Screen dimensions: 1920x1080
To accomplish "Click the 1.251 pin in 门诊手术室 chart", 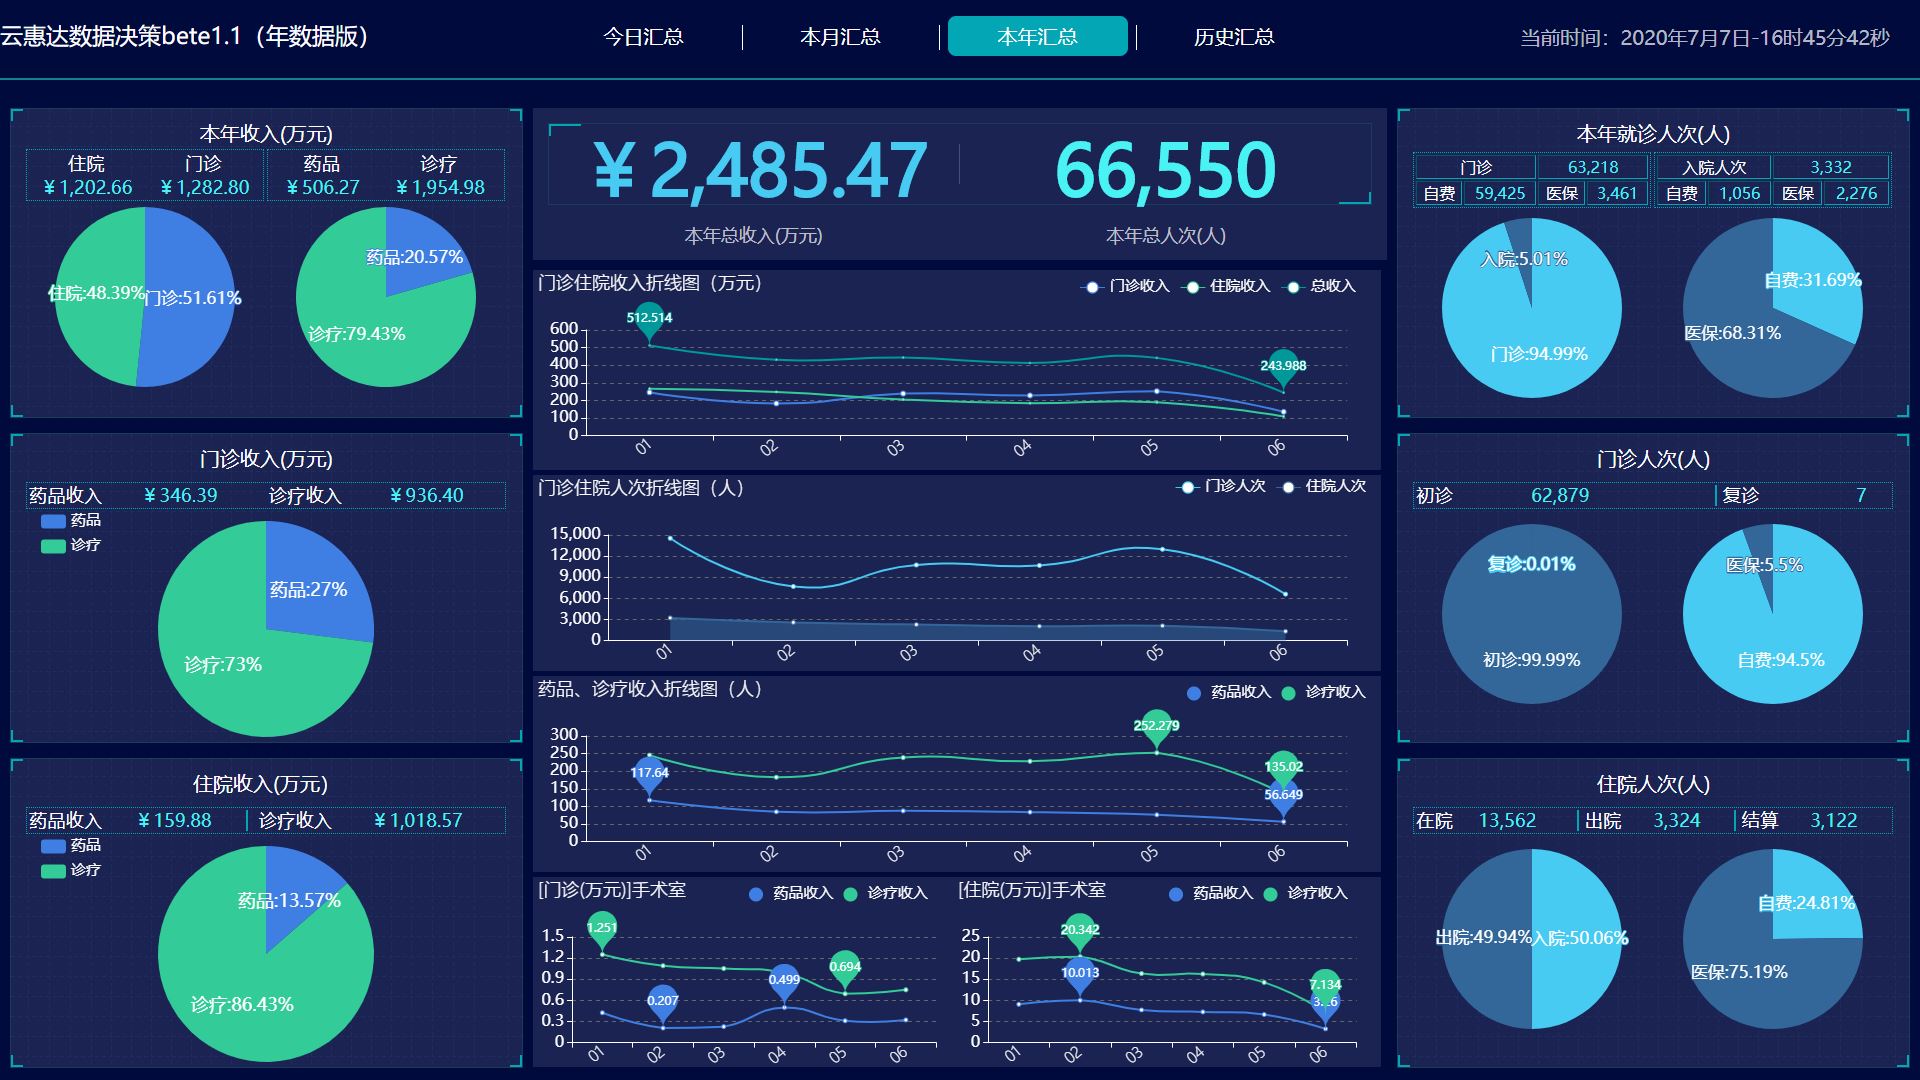I will [x=602, y=928].
